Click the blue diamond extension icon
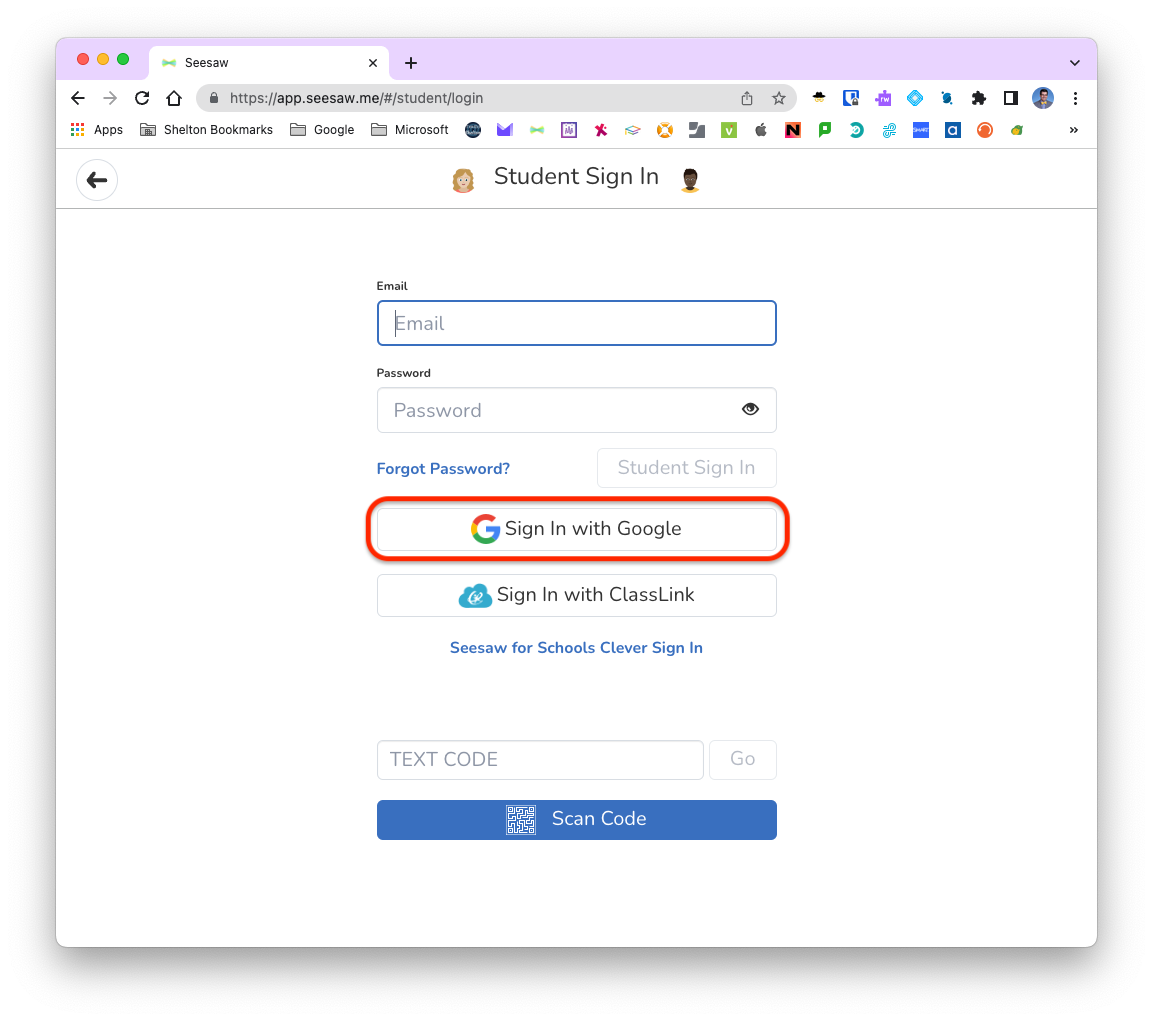 [915, 98]
